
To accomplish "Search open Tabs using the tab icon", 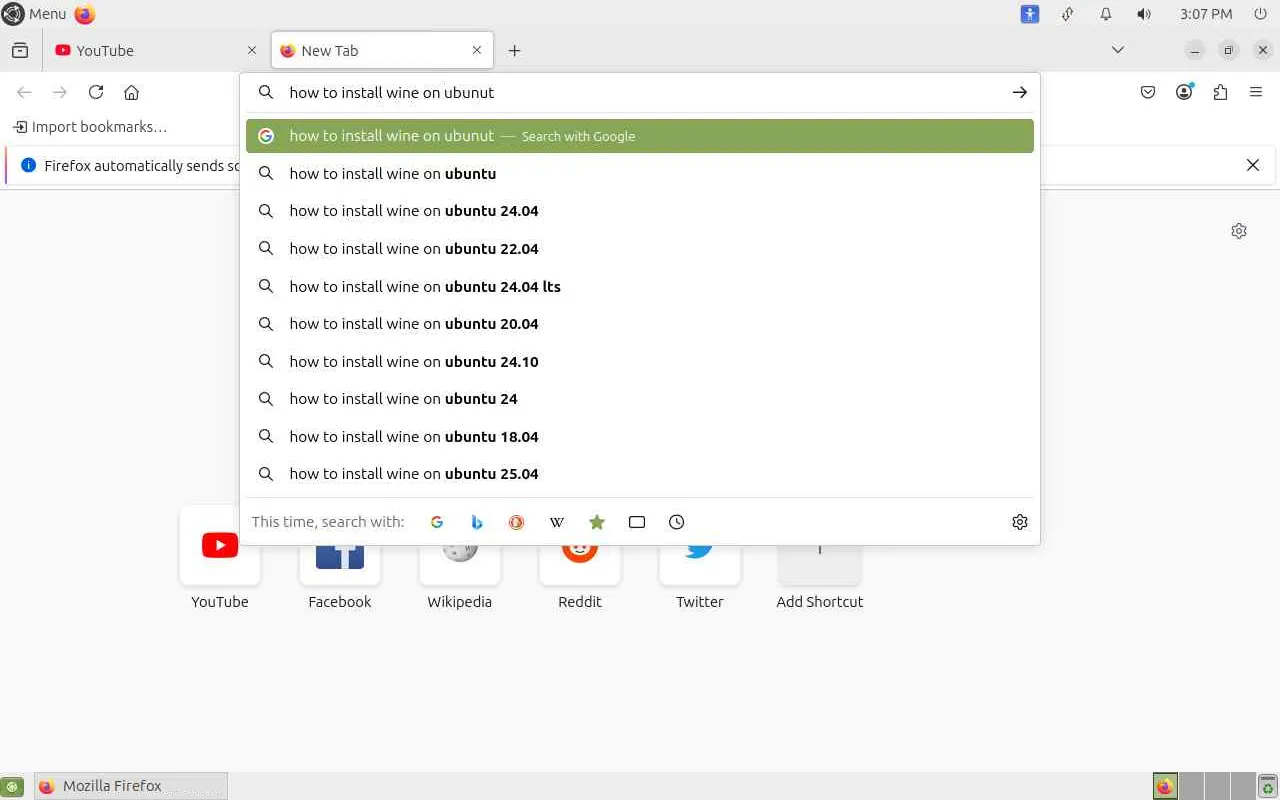I will pos(637,522).
